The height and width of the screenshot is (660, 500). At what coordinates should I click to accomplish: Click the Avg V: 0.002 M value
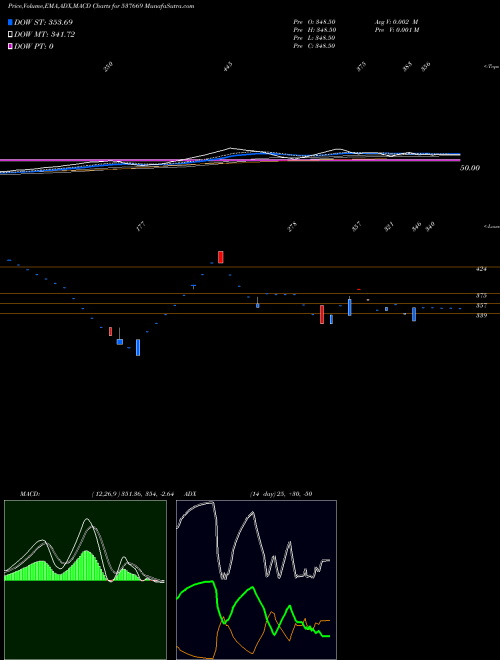[396, 22]
